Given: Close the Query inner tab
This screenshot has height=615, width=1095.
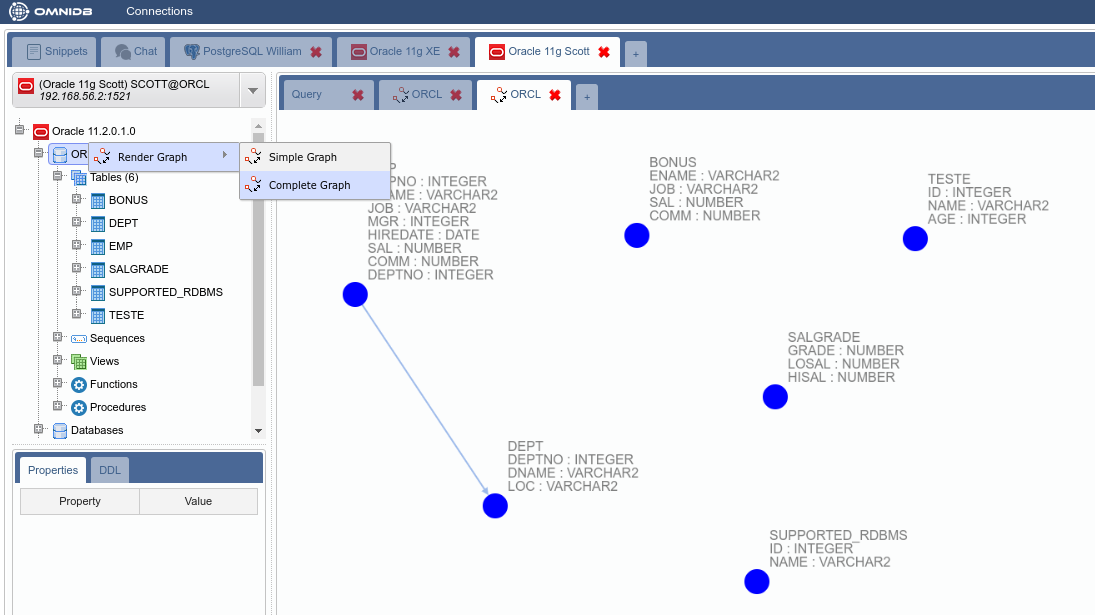Looking at the screenshot, I should click(x=358, y=95).
